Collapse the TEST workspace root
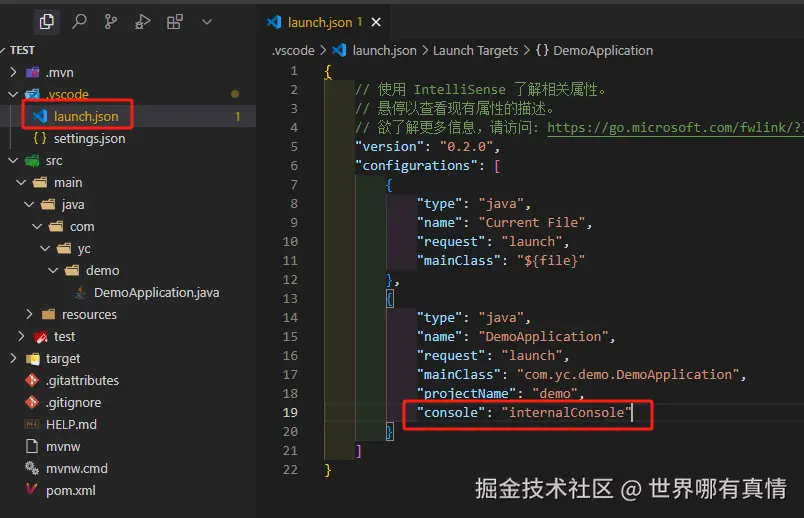804x518 pixels. (x=3, y=50)
